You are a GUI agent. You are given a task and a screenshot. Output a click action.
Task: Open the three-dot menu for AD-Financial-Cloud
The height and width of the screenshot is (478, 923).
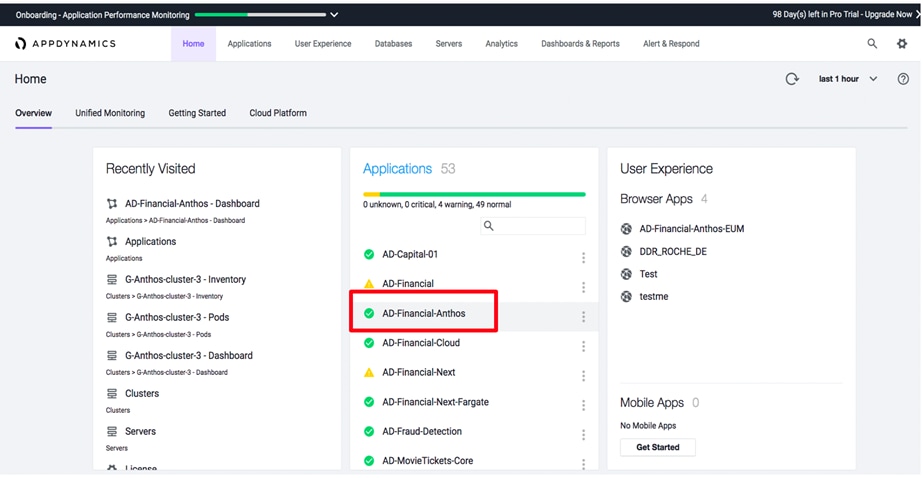(x=583, y=346)
